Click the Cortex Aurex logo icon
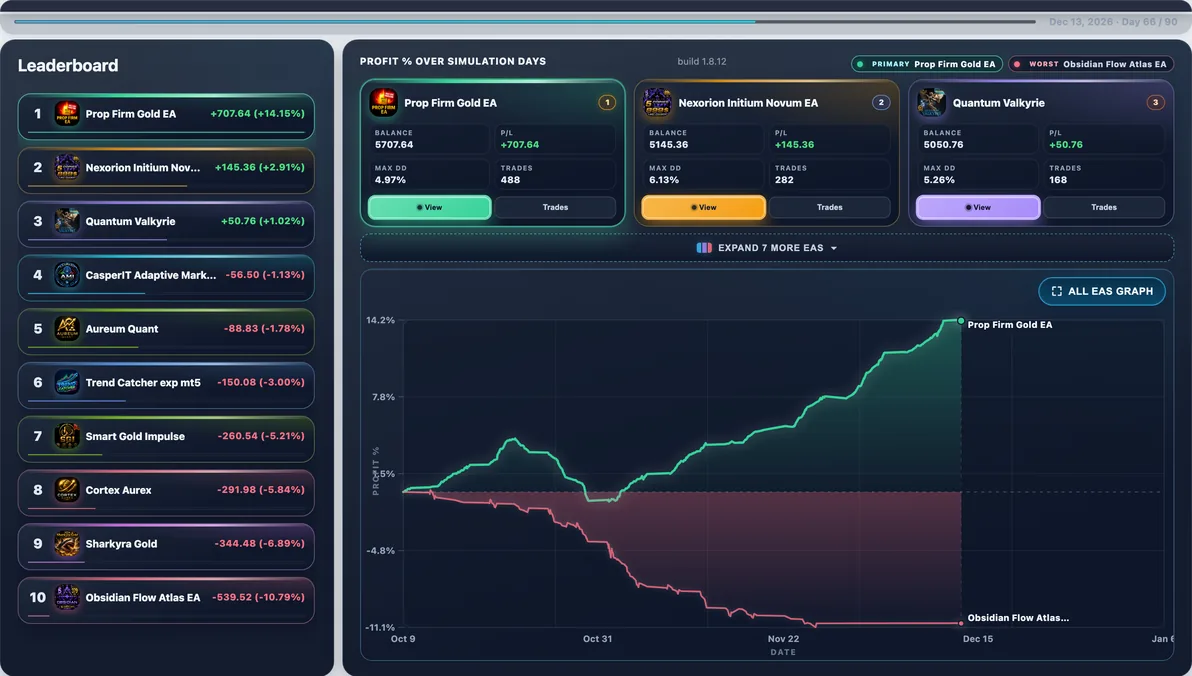Screen dimensions: 1192x676 coord(67,490)
